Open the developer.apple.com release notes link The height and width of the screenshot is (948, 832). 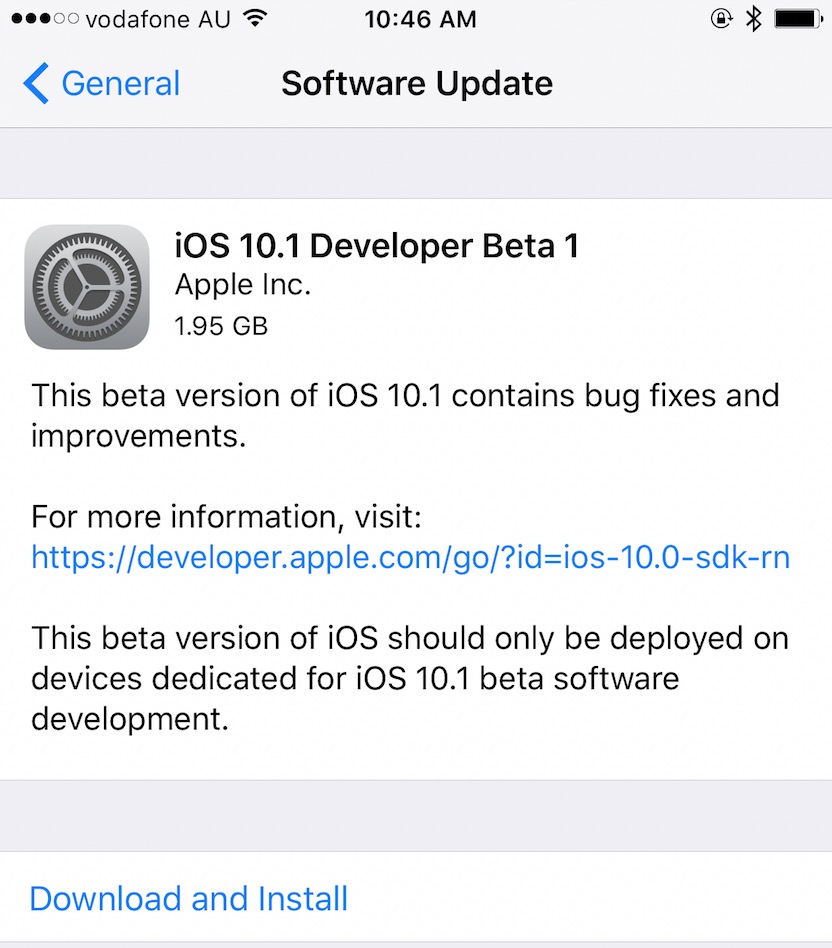(x=410, y=557)
